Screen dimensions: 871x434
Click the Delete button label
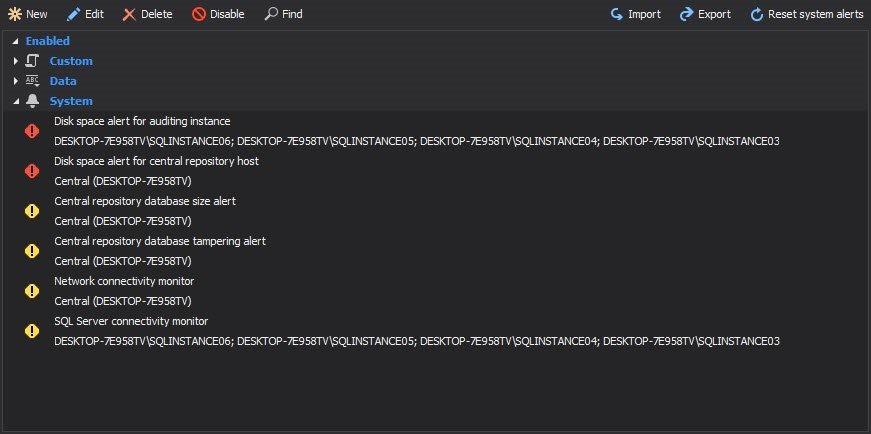point(157,14)
